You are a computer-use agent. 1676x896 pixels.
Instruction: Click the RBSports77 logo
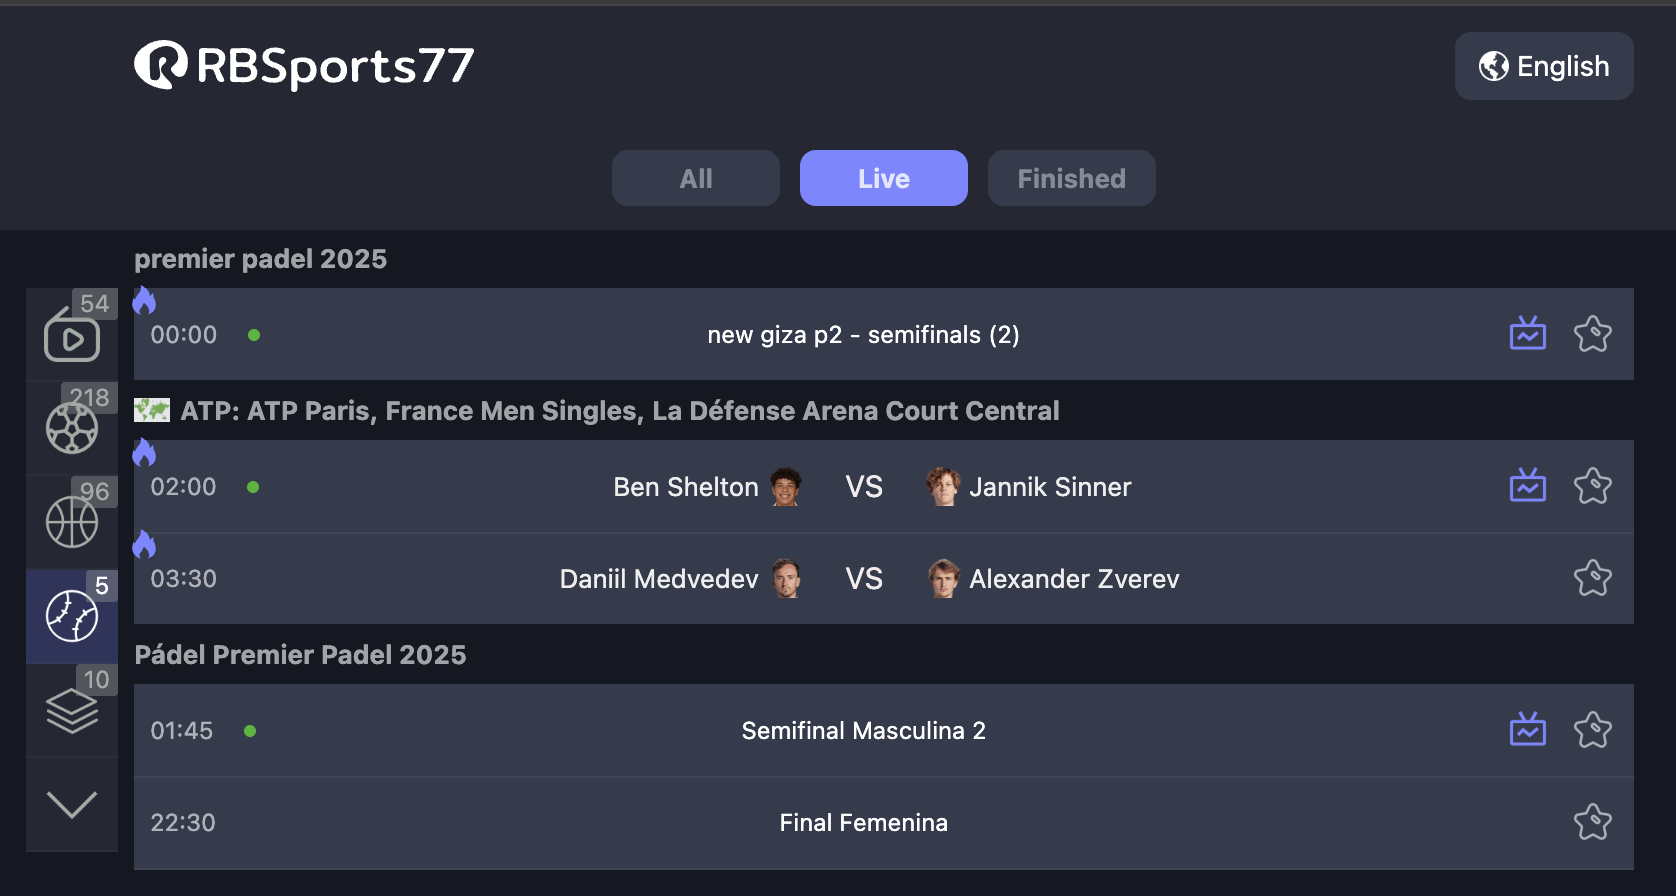[x=303, y=65]
